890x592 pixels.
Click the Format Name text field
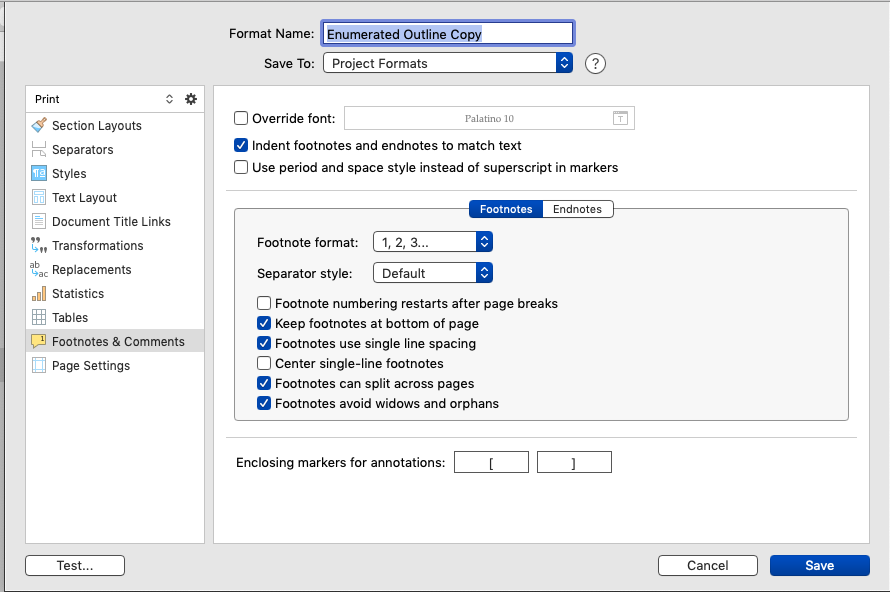[x=447, y=34]
